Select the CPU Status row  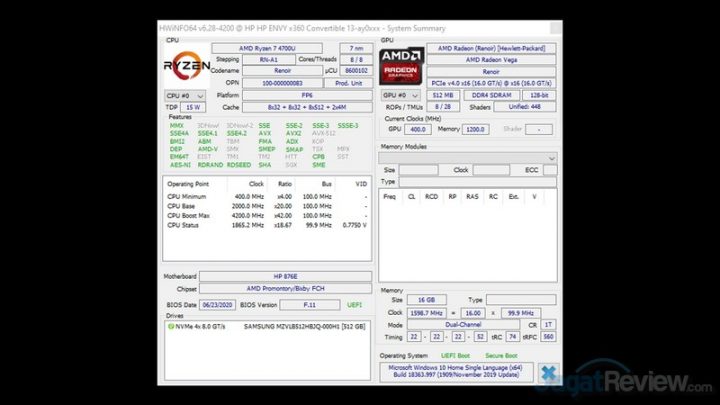[267, 225]
